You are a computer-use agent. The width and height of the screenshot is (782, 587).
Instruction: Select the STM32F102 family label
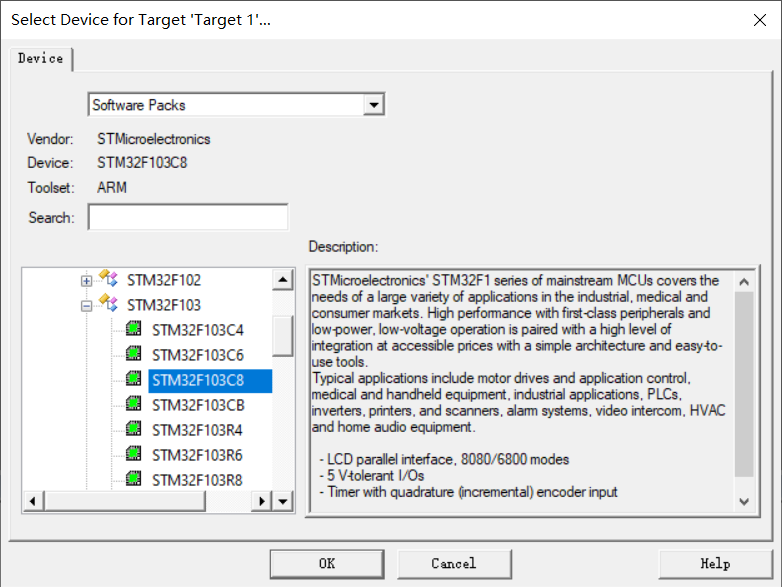164,280
